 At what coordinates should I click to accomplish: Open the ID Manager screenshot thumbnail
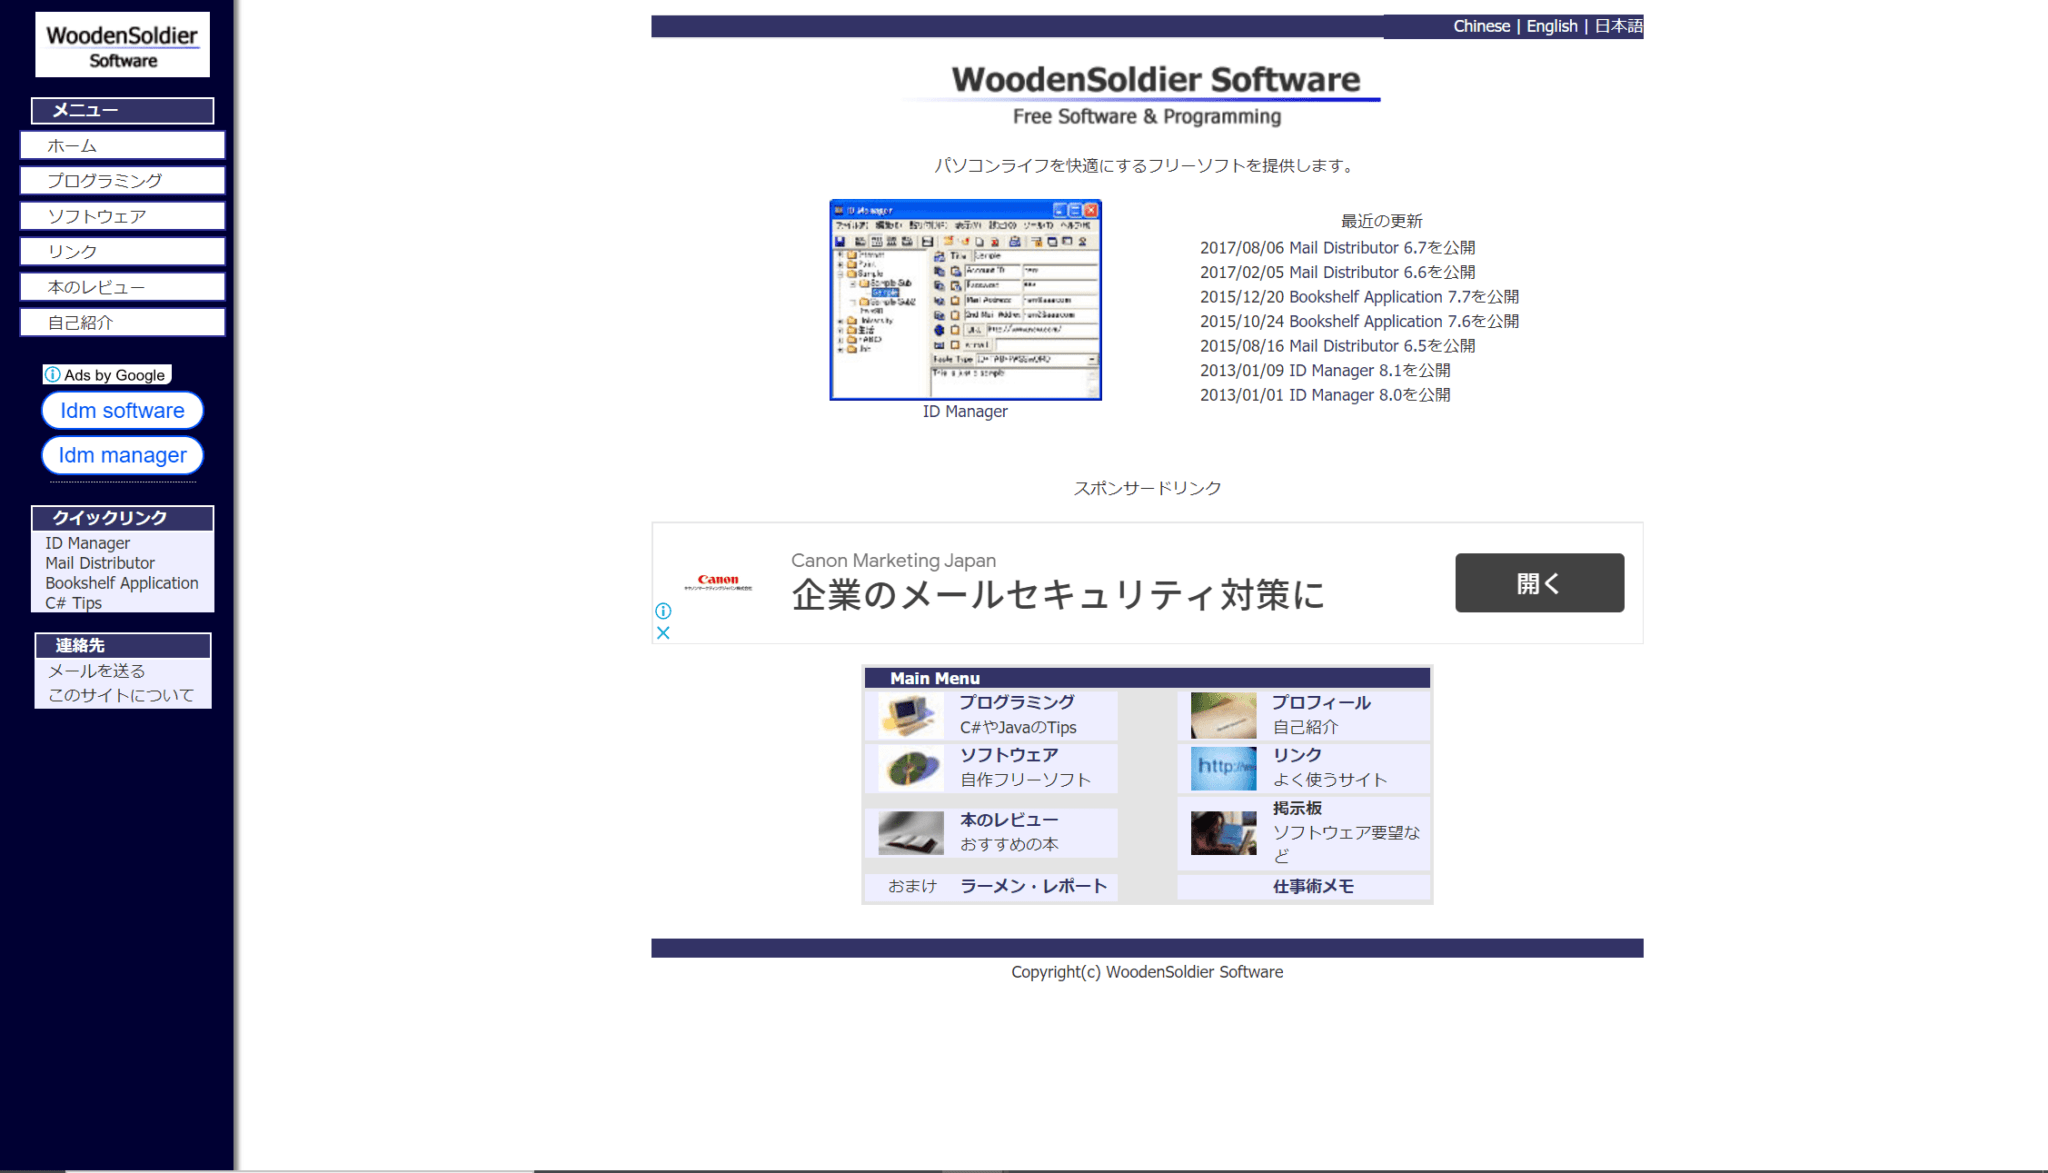pyautogui.click(x=965, y=300)
